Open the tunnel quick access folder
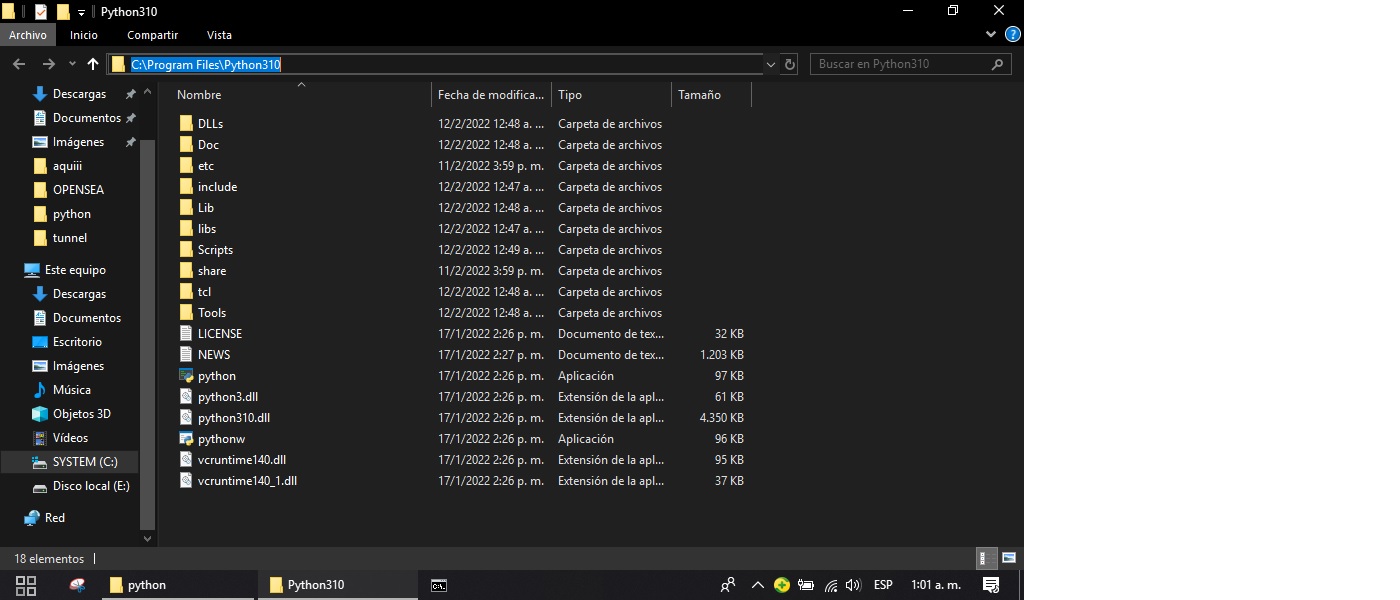Screen dimensions: 1400x600 click(x=70, y=238)
